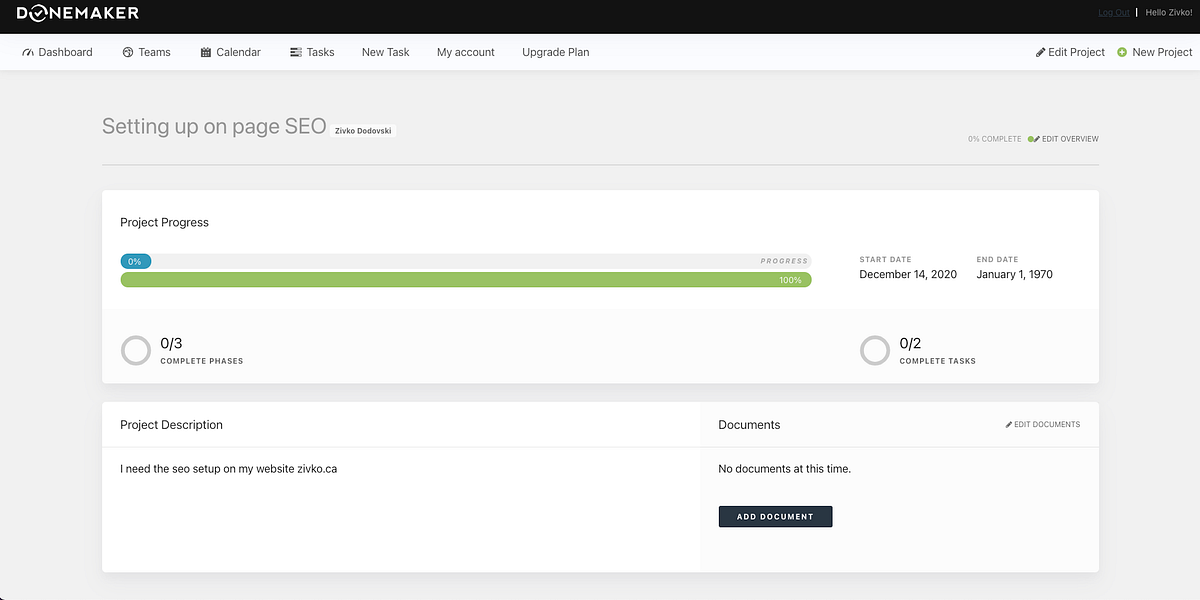Click the green plus icon for New Project
The height and width of the screenshot is (600, 1200).
(1122, 52)
